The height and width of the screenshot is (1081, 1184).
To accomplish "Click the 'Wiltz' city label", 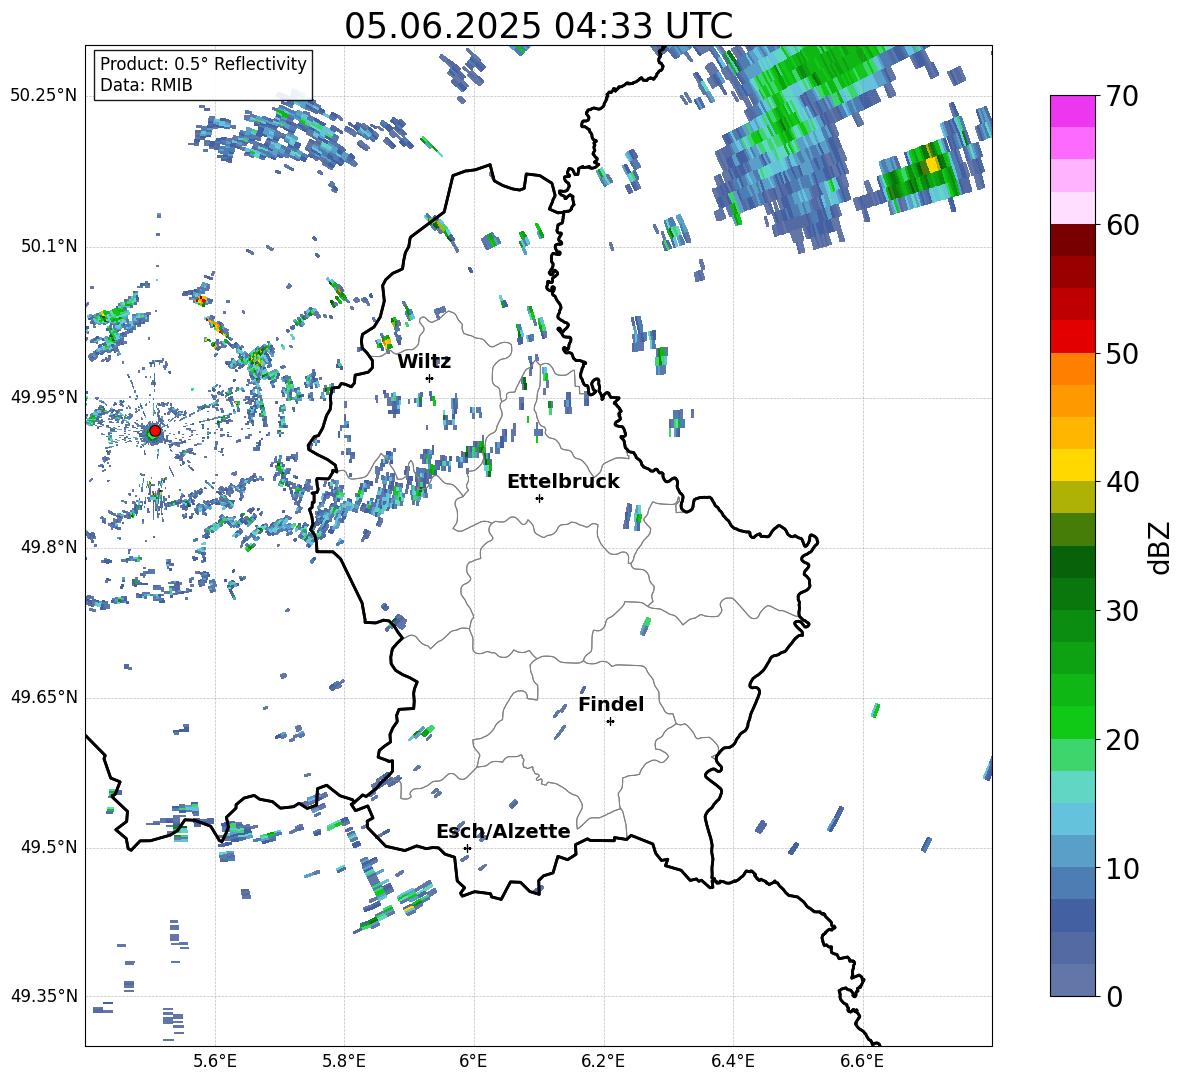I will point(424,362).
